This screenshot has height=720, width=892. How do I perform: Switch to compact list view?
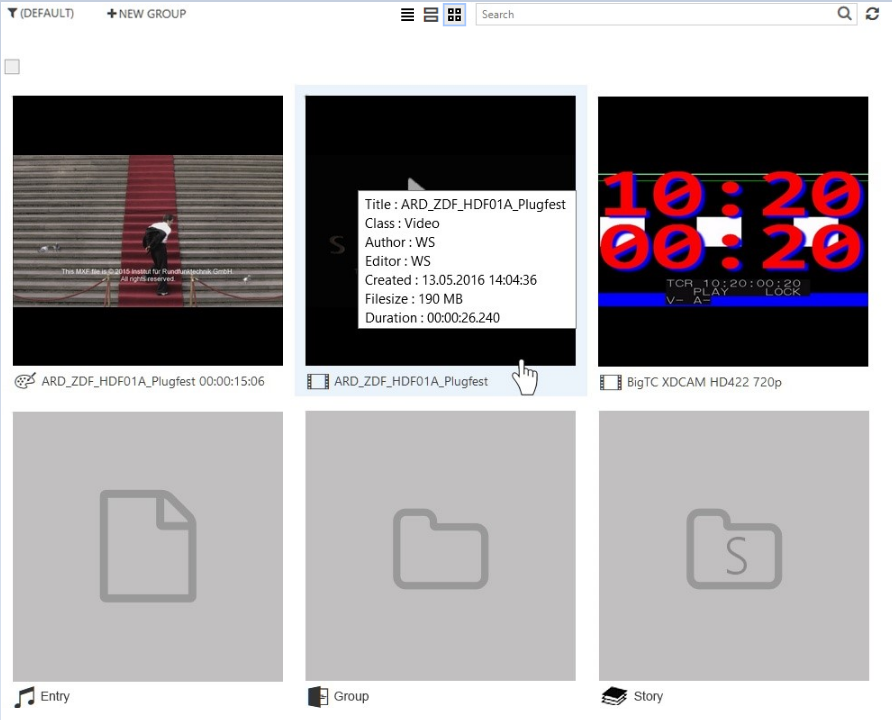(x=408, y=15)
